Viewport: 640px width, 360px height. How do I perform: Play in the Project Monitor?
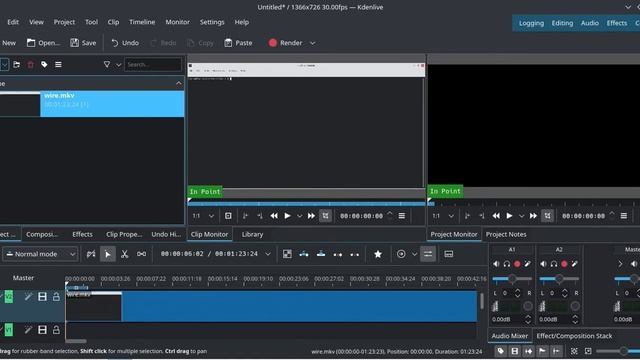tap(509, 216)
